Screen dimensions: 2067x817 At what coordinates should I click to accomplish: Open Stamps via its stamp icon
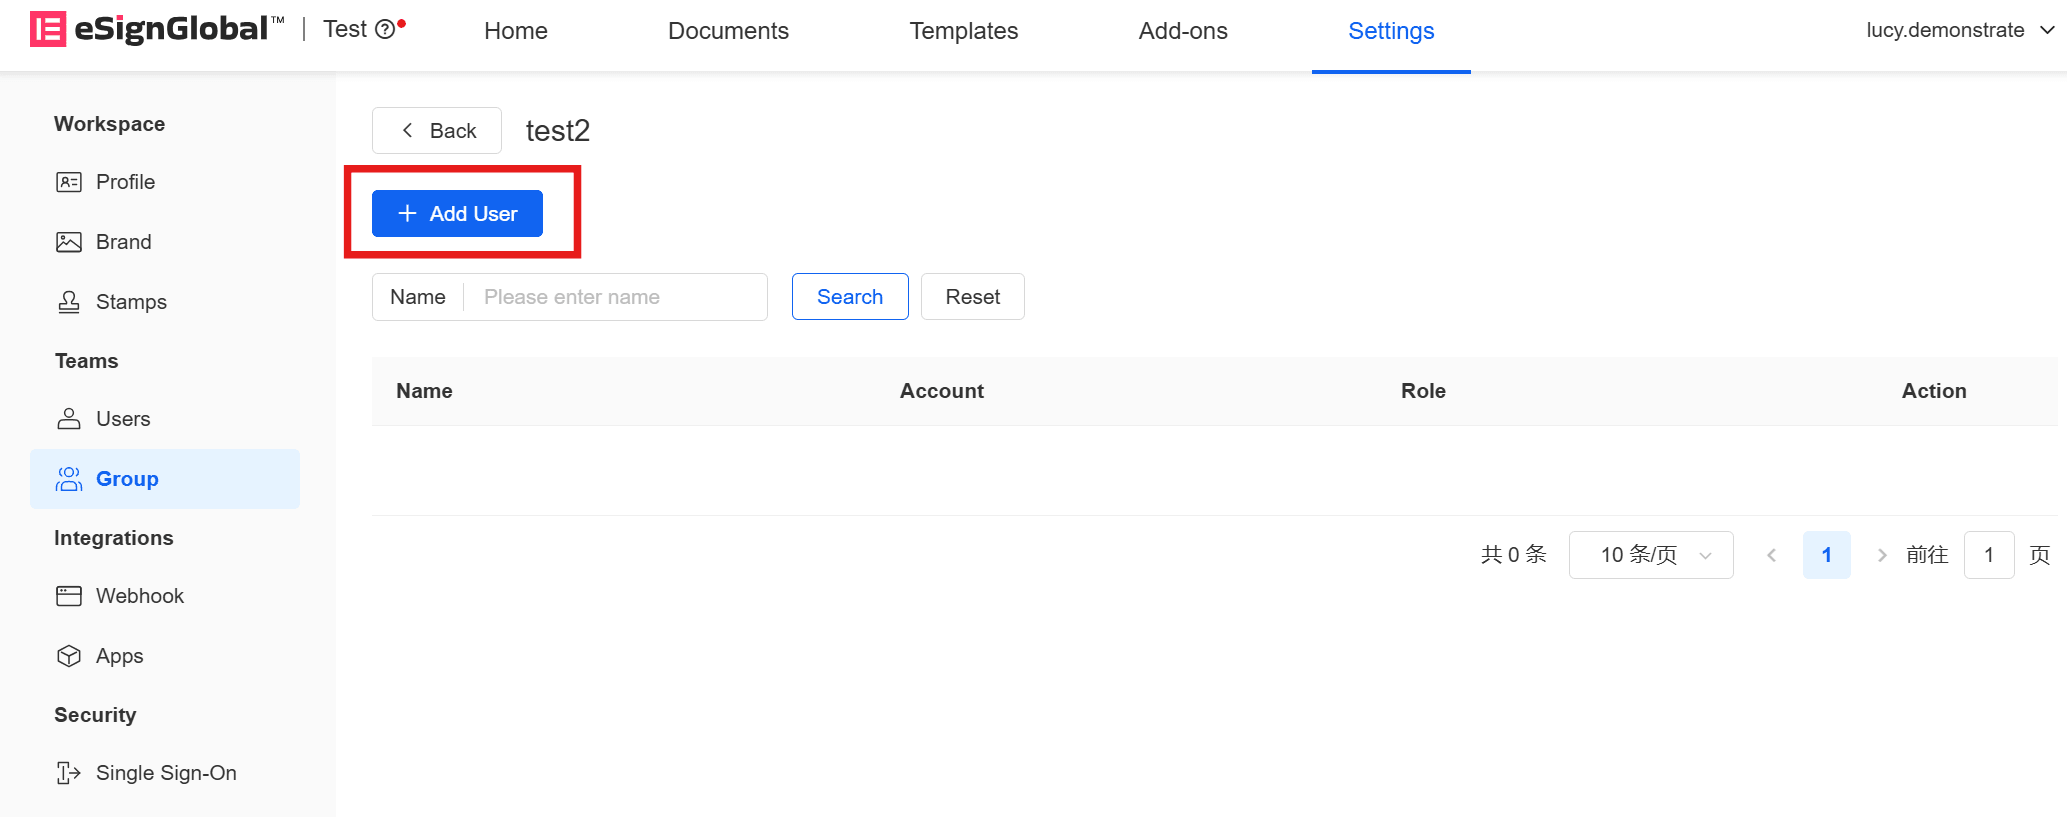click(x=69, y=302)
